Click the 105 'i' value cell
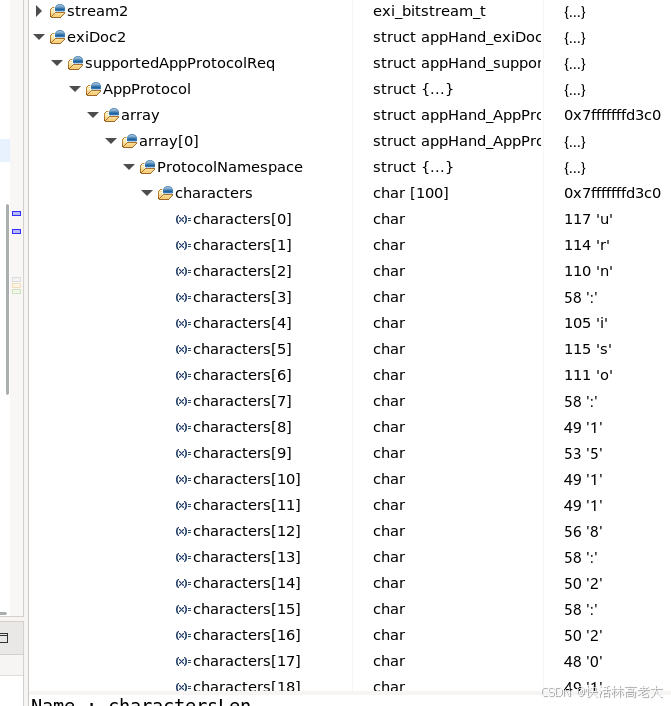Screen dimensions: 671x706 (586, 323)
